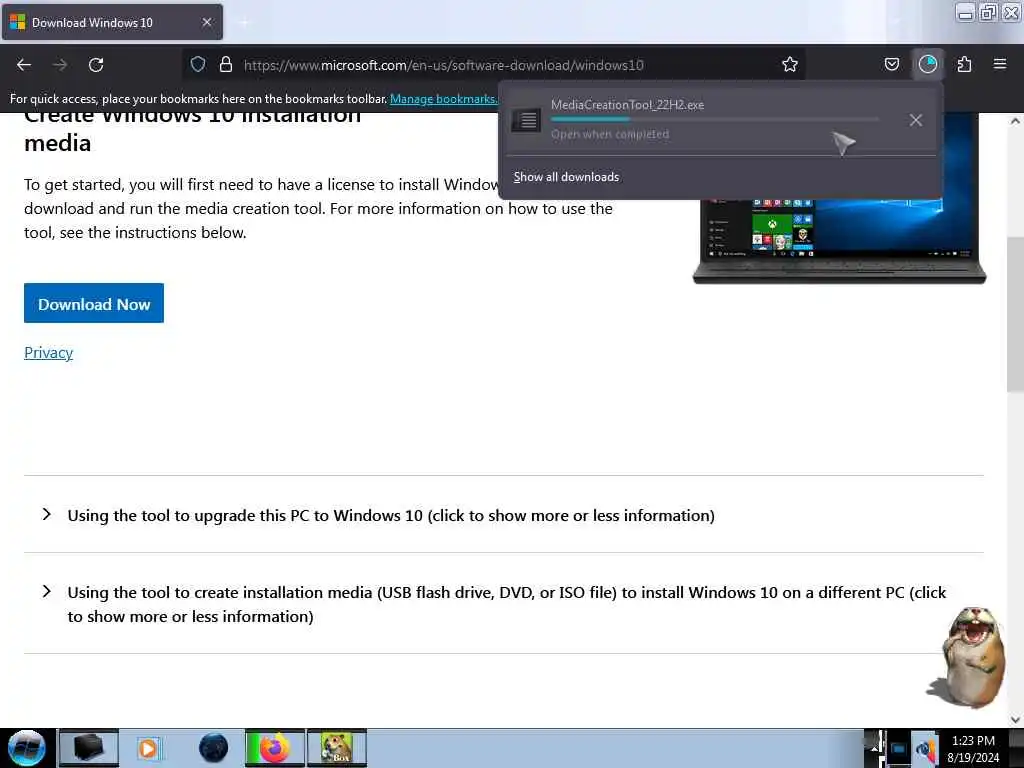
Task: Click the MediaCreationTool file icon in downloads
Action: (x=526, y=120)
